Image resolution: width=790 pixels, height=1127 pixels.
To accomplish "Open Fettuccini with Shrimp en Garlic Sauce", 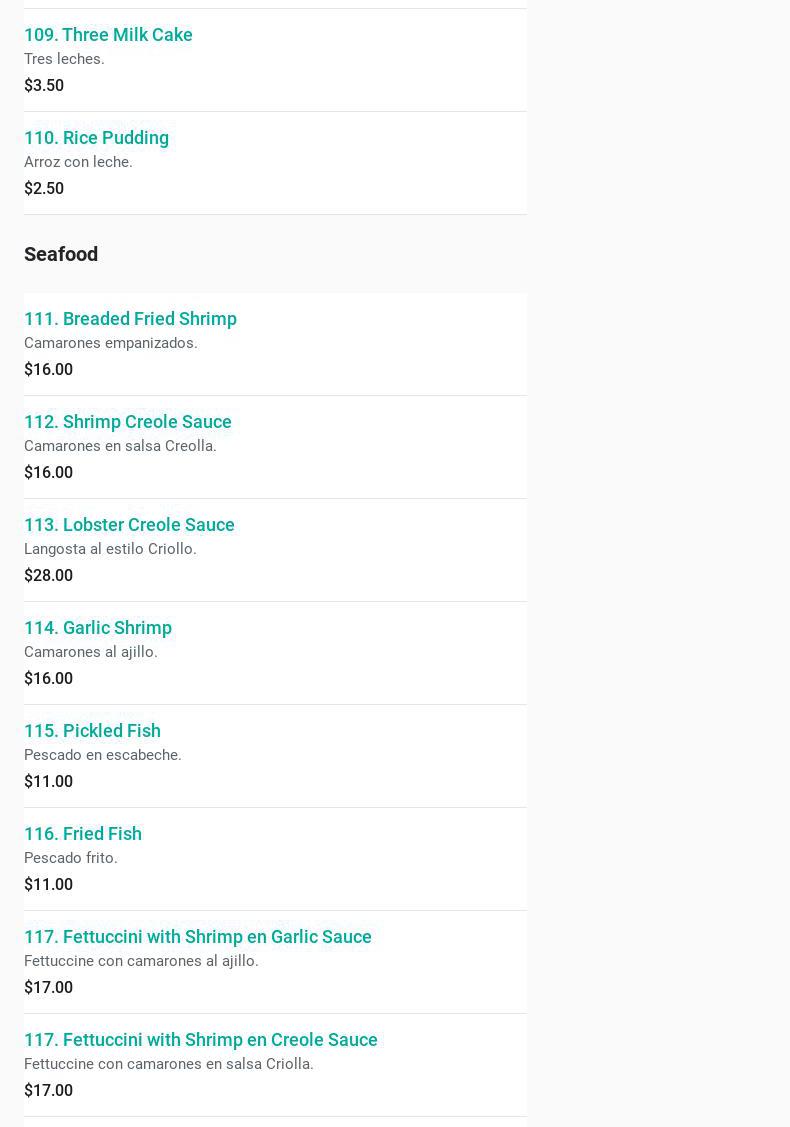I will [x=198, y=937].
